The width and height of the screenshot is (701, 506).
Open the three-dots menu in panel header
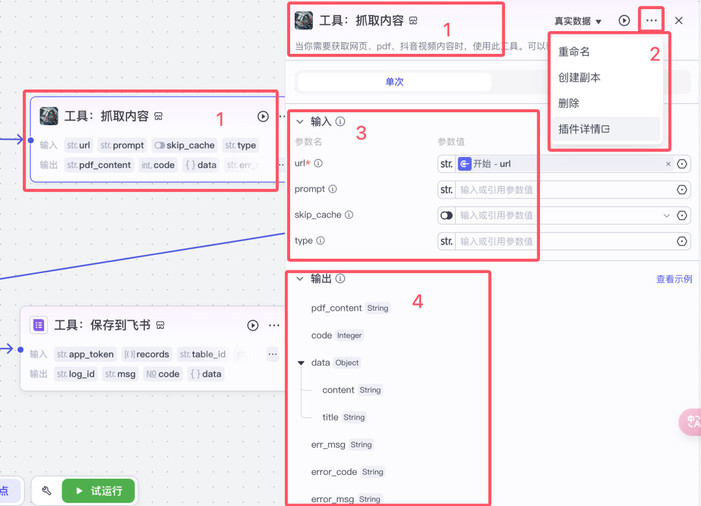651,21
